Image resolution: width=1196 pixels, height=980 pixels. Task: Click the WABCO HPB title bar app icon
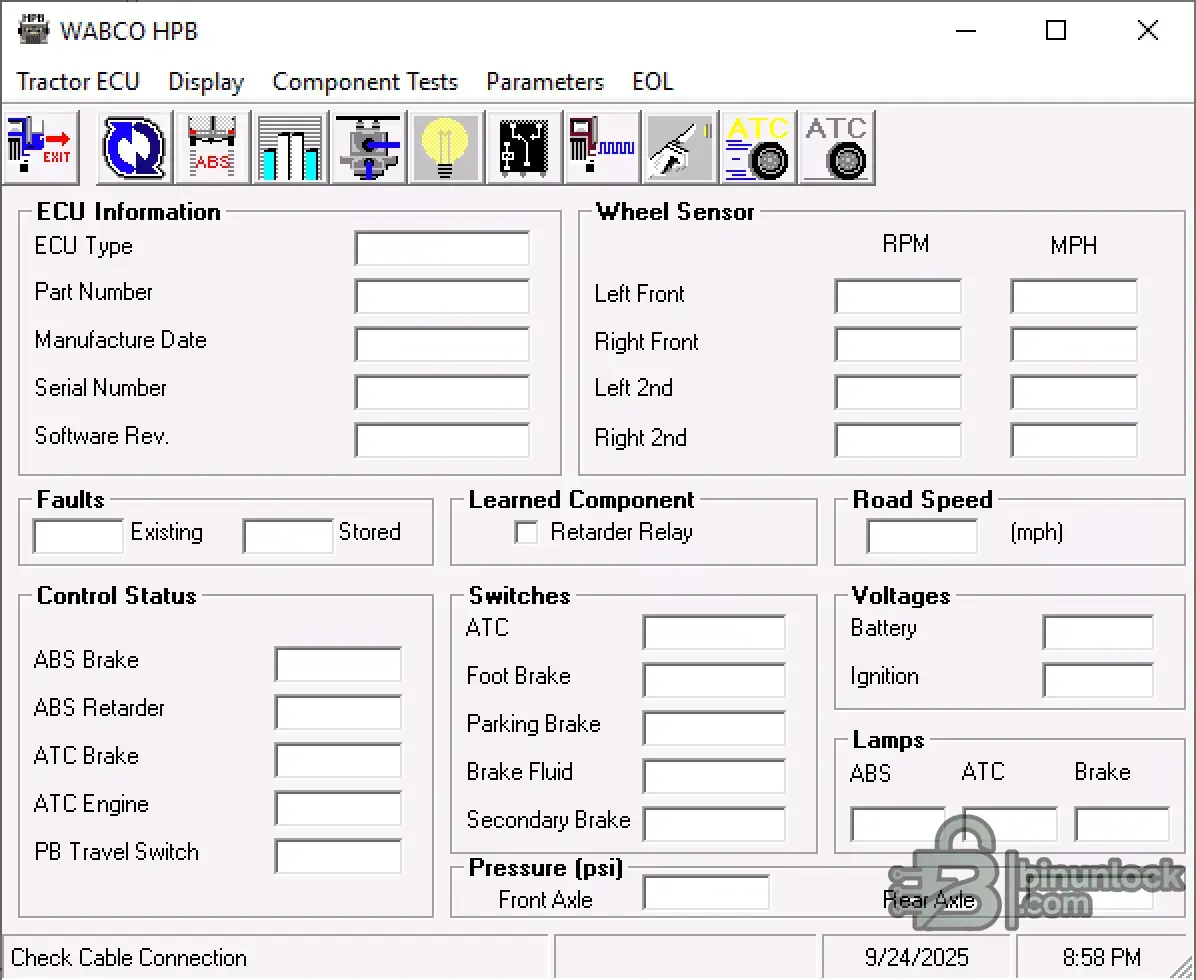33,31
